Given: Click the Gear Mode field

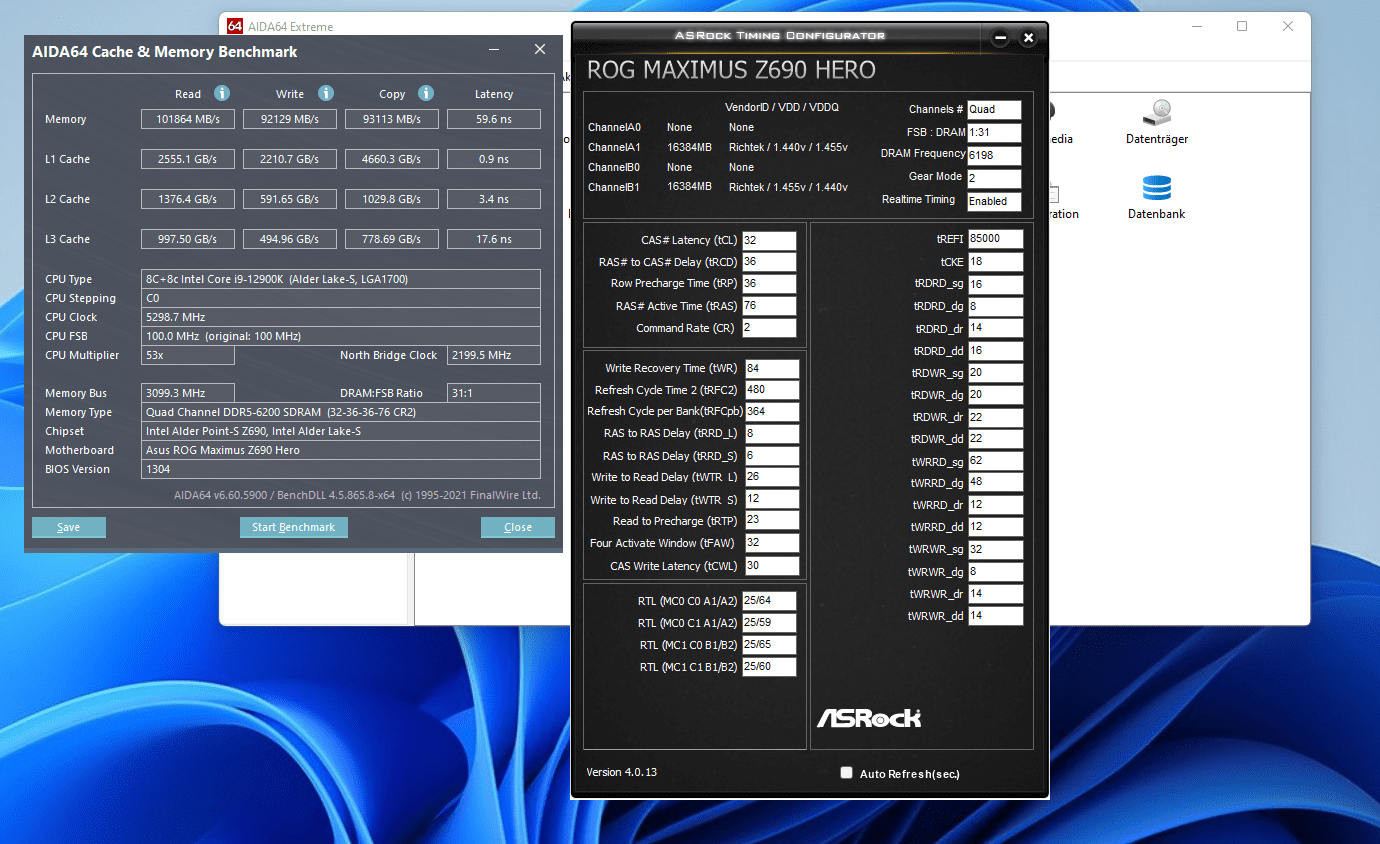Looking at the screenshot, I should [994, 179].
